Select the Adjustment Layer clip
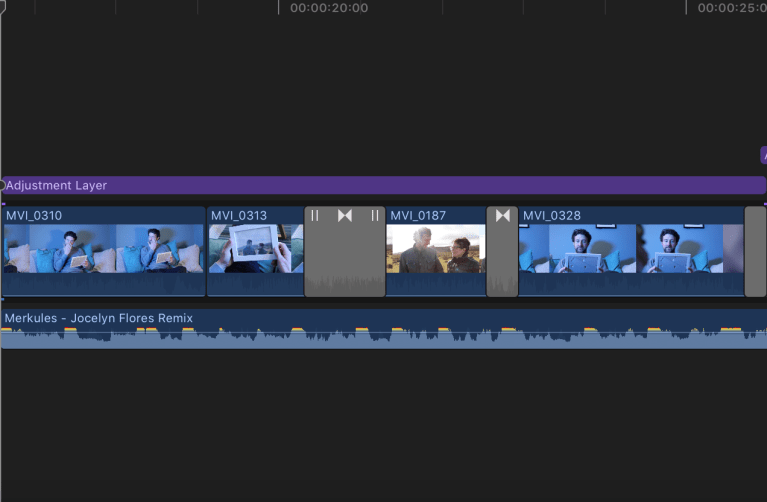This screenshot has width=767, height=502. pyautogui.click(x=384, y=185)
